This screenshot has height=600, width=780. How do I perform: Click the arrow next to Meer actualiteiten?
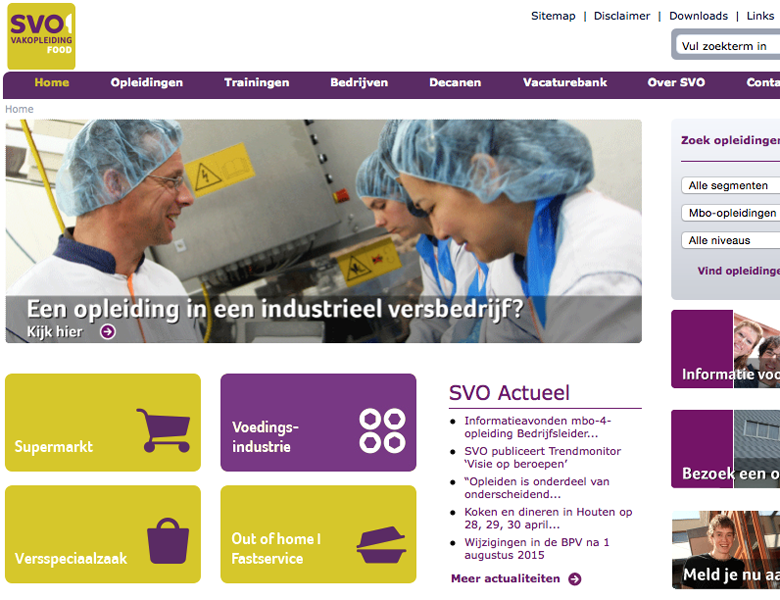coord(575,579)
